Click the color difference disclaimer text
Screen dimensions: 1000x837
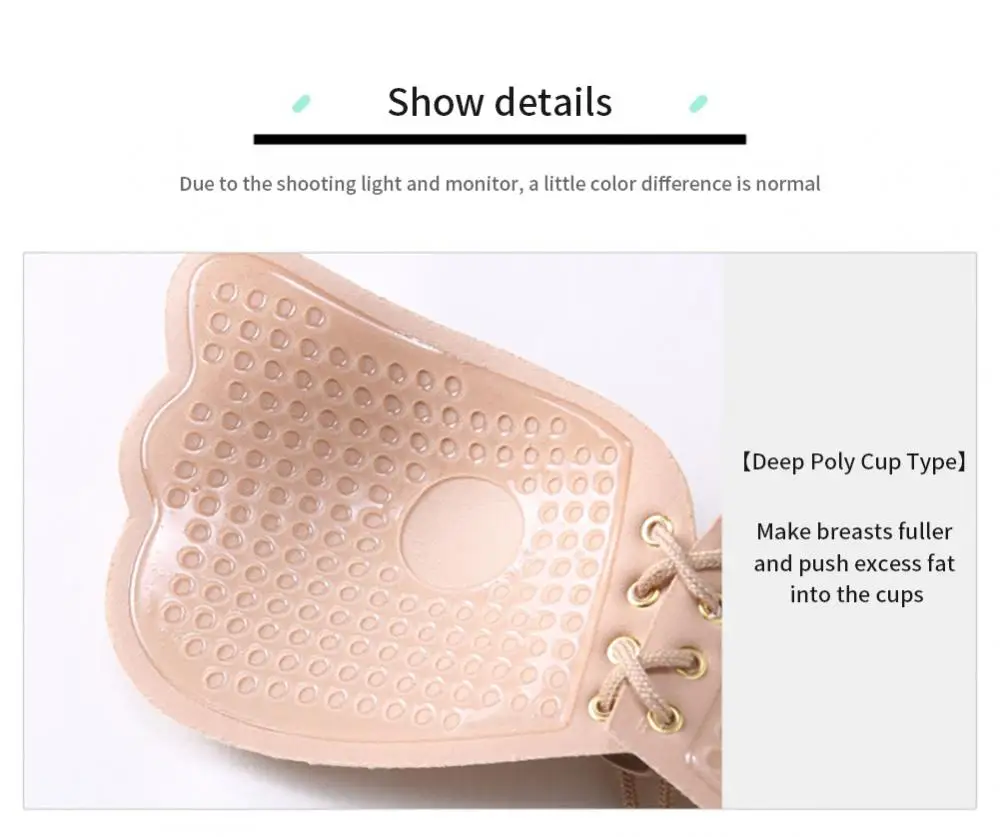pos(499,184)
